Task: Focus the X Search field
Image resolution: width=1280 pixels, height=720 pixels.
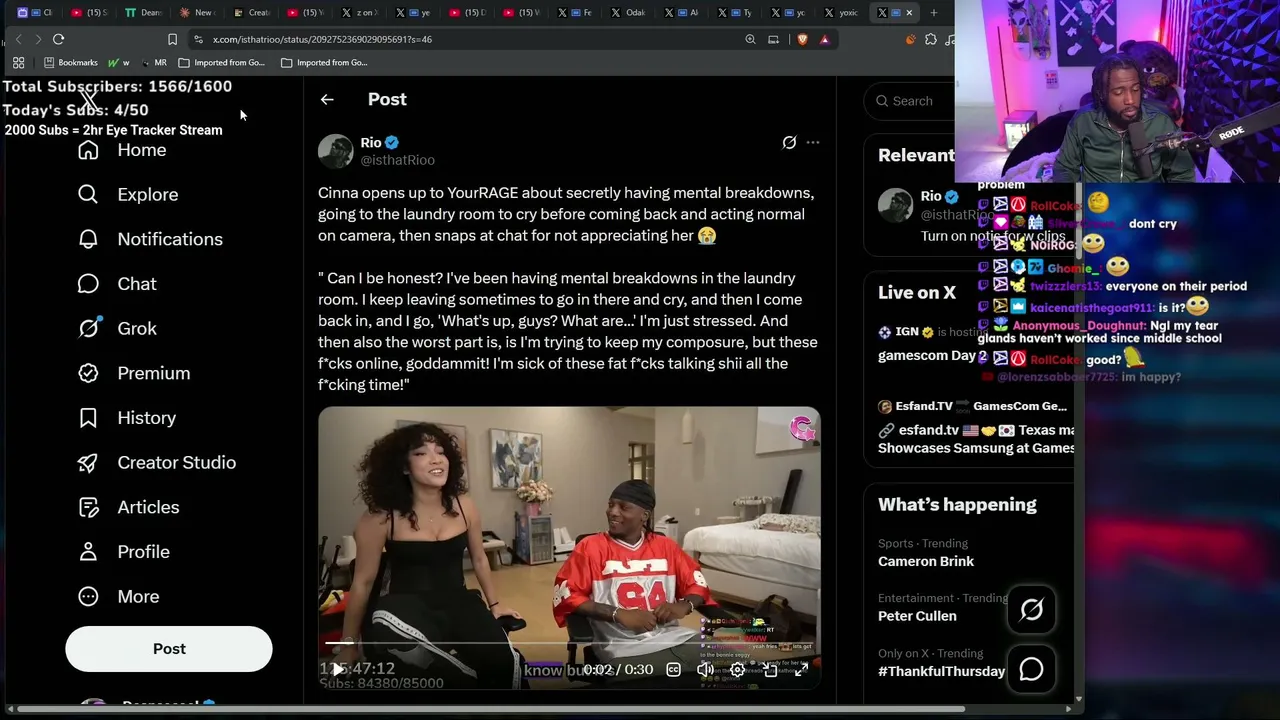Action: 908,101
